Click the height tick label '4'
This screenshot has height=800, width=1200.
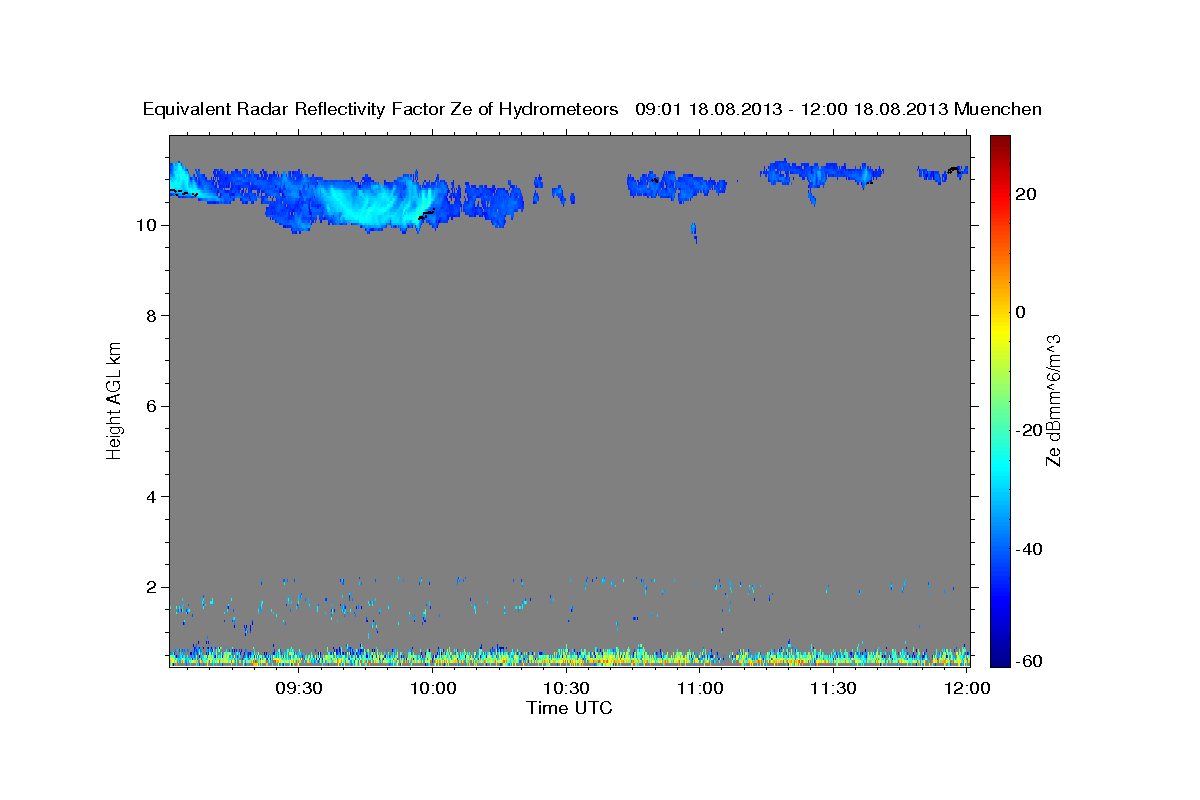click(x=153, y=497)
